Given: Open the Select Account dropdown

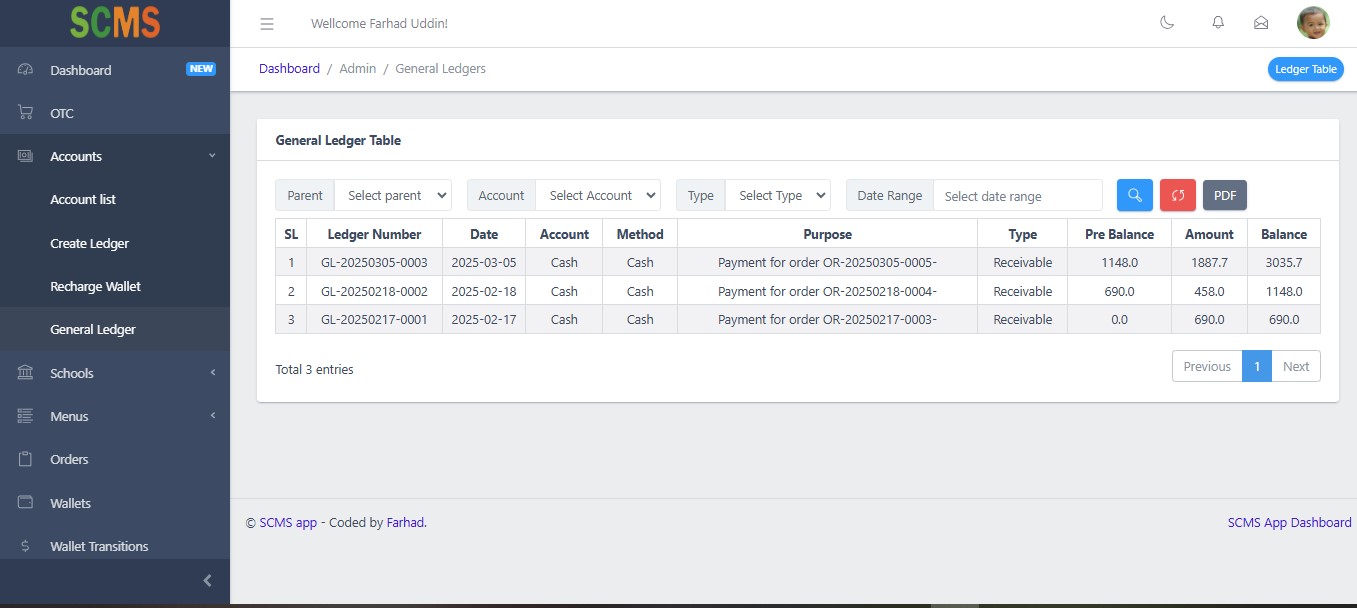Looking at the screenshot, I should click(597, 195).
